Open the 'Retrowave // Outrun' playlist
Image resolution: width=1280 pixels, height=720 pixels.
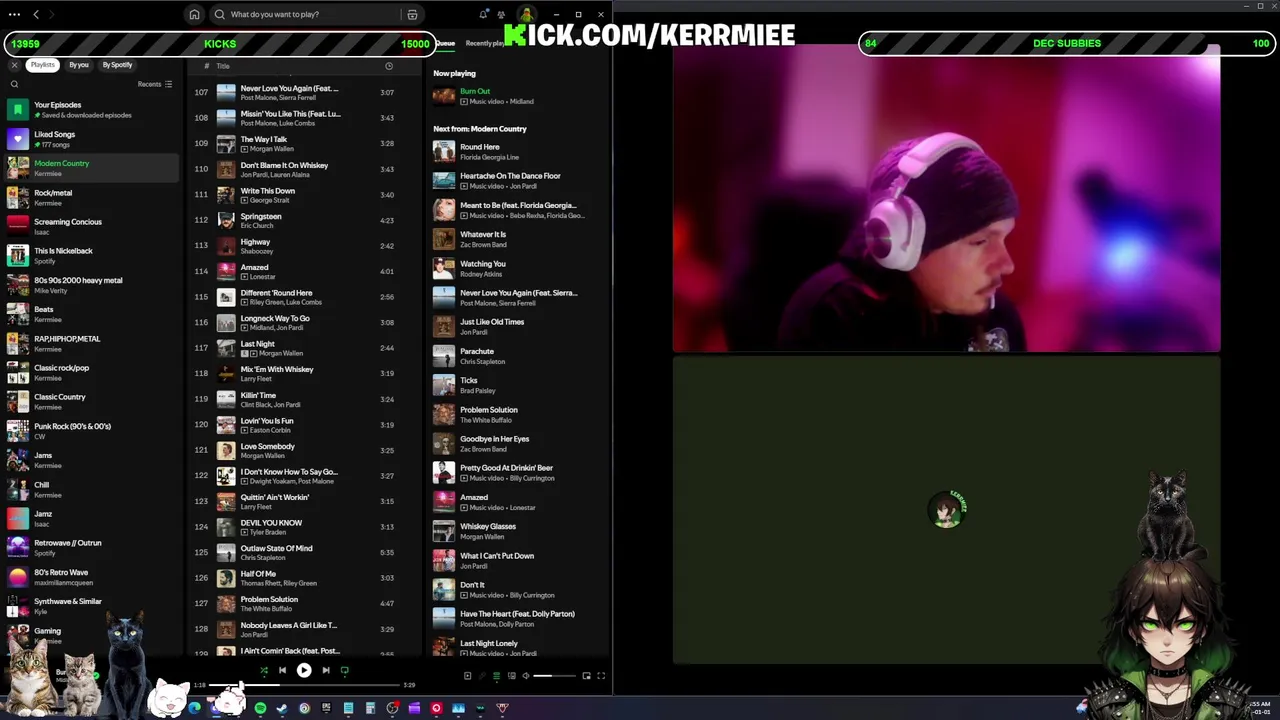tap(92, 548)
